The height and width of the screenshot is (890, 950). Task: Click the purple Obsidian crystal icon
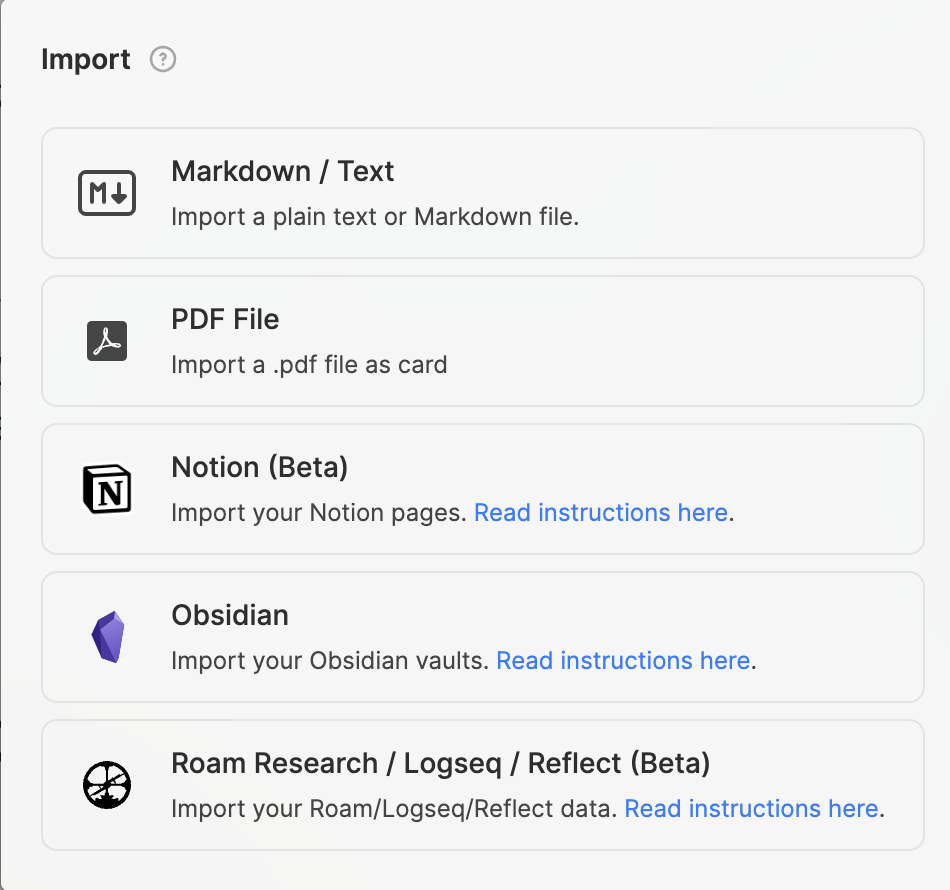(x=107, y=637)
